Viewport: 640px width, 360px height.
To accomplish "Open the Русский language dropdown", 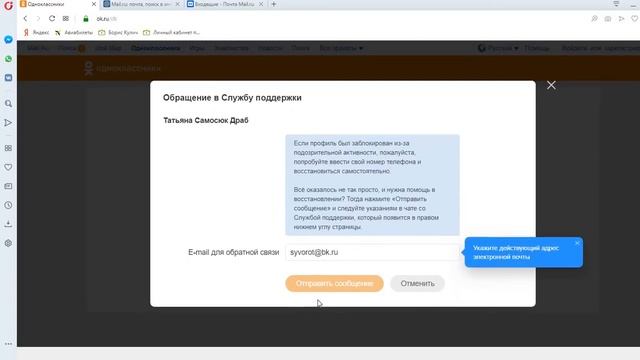I will (x=498, y=48).
